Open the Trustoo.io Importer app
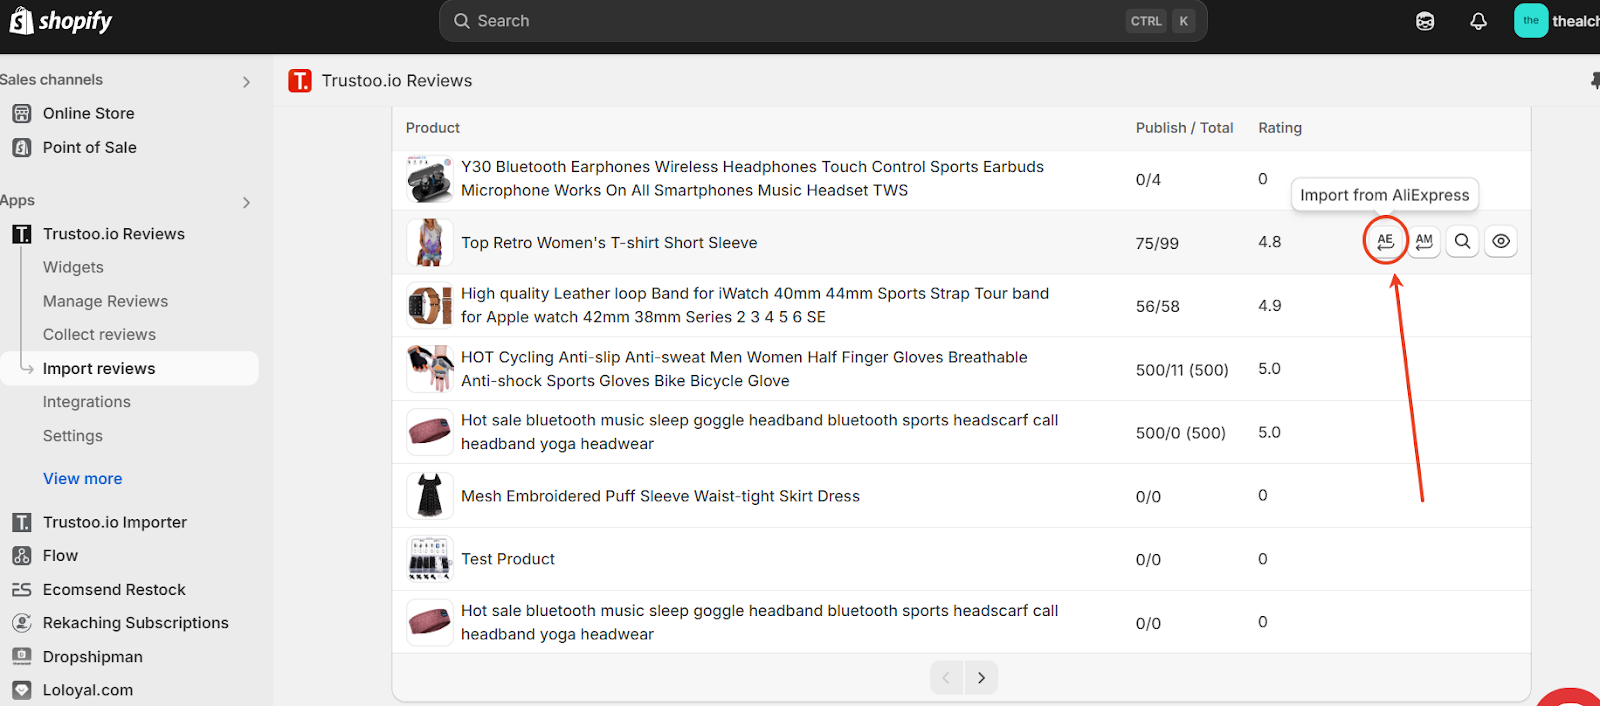The width and height of the screenshot is (1600, 706). (114, 522)
